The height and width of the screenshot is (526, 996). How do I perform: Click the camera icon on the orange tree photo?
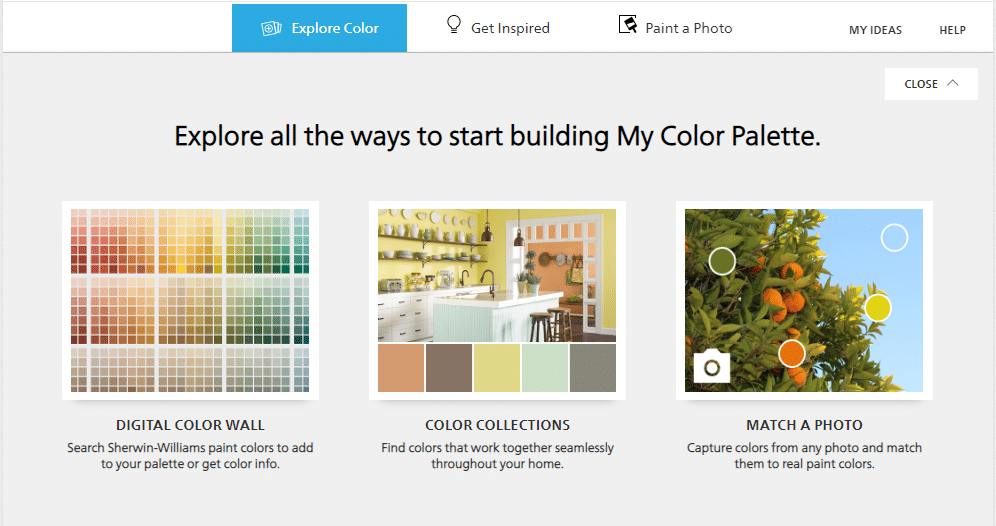coord(711,367)
